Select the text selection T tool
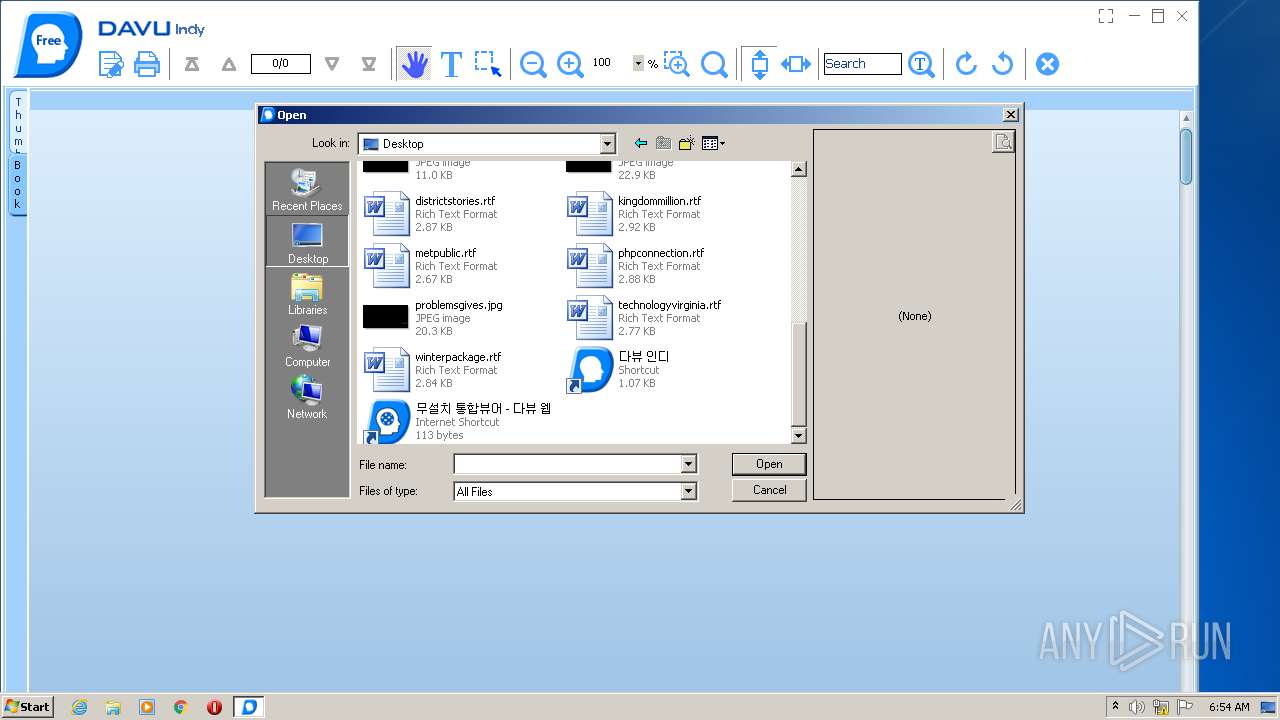 tap(451, 64)
